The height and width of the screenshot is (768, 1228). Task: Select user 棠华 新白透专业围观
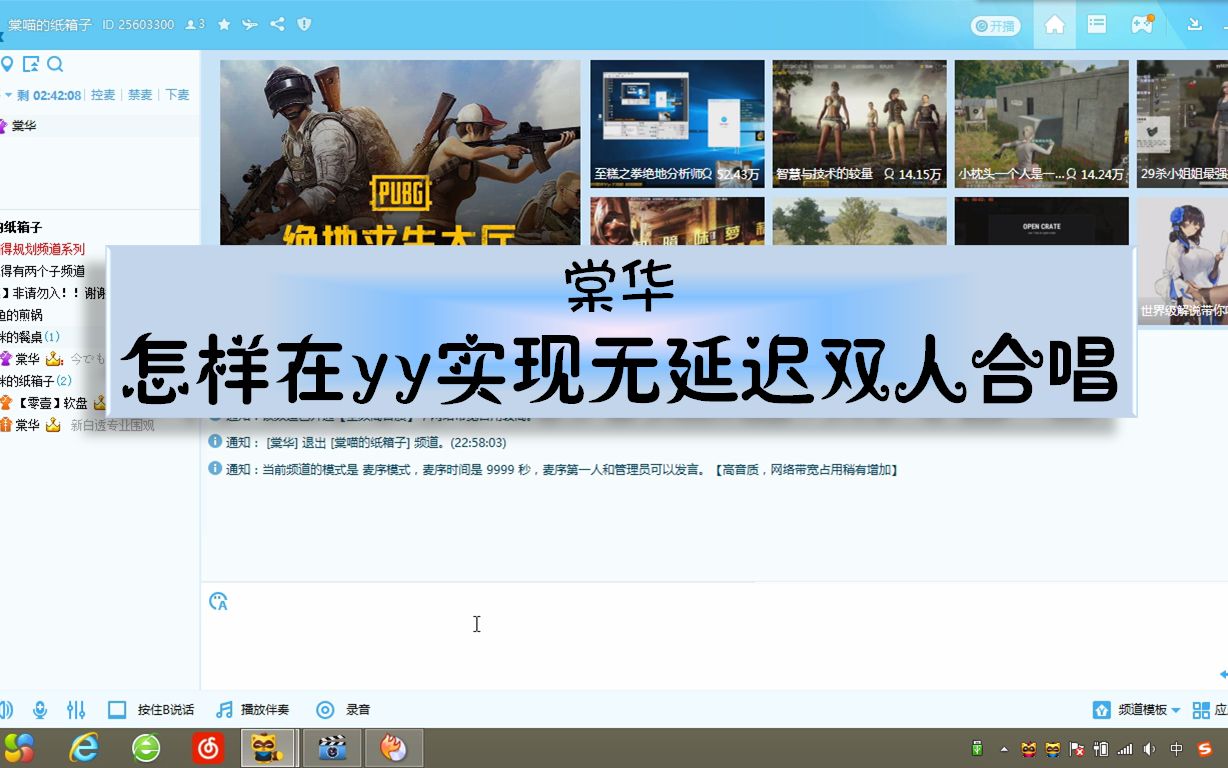click(x=78, y=425)
